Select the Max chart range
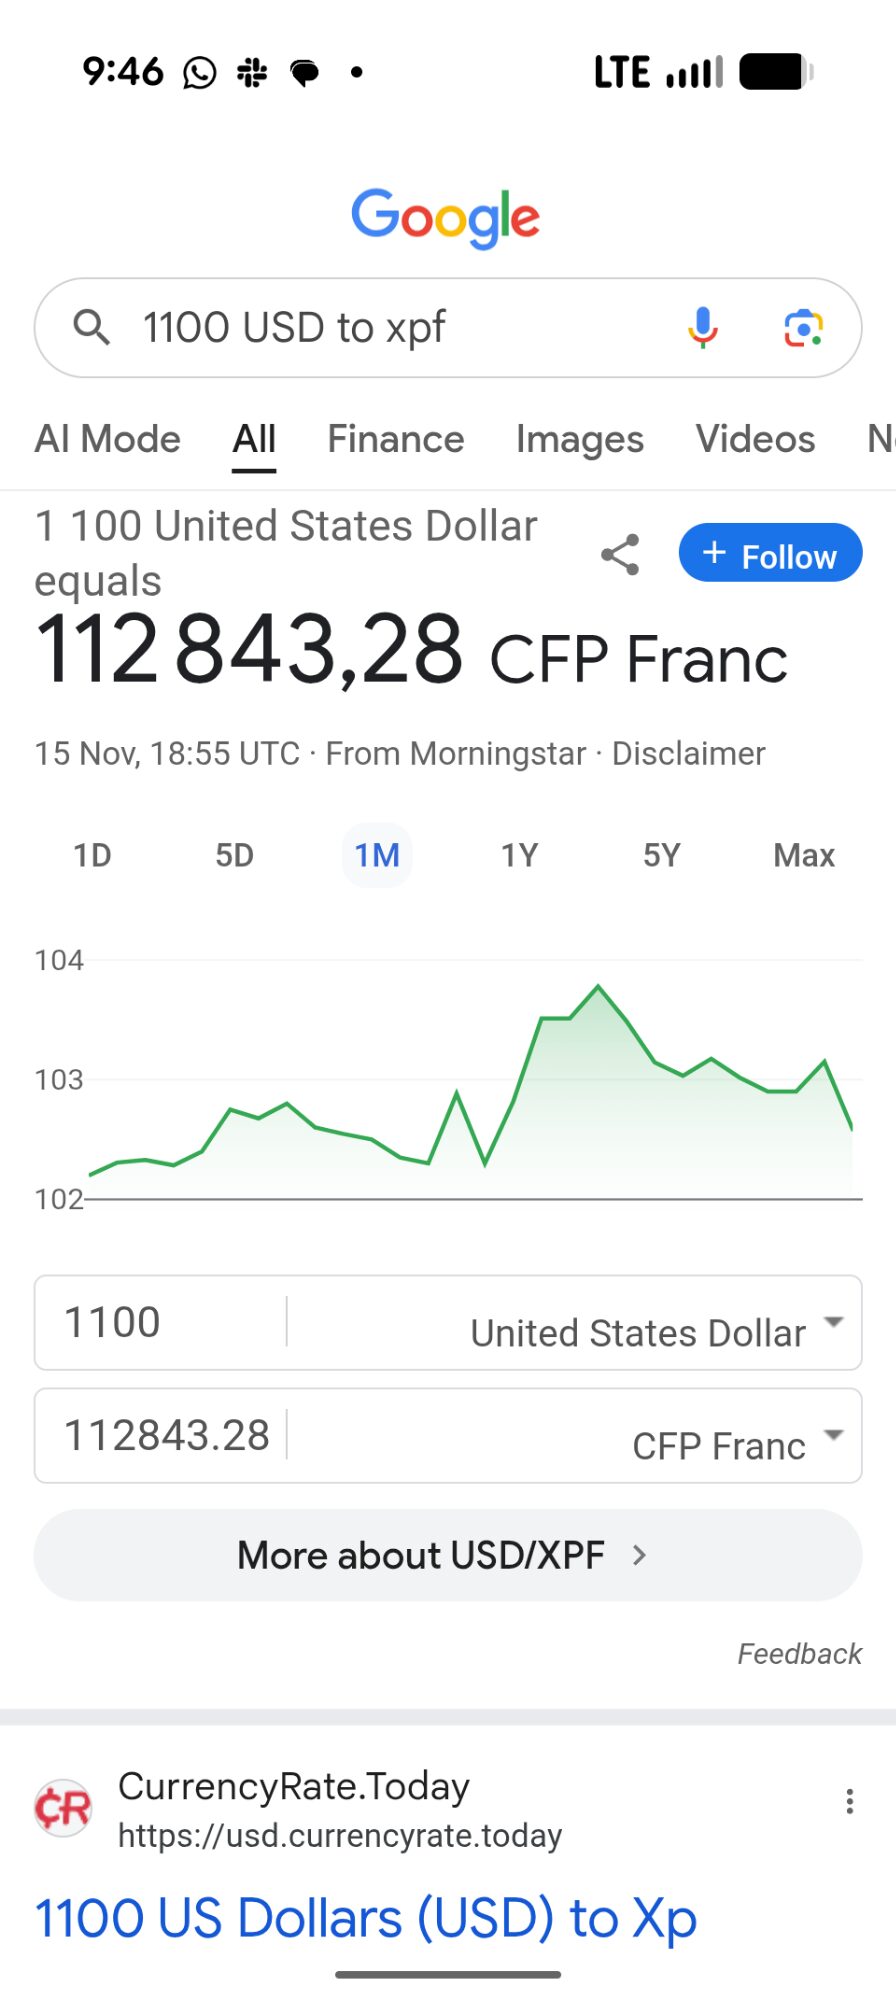 coord(804,856)
